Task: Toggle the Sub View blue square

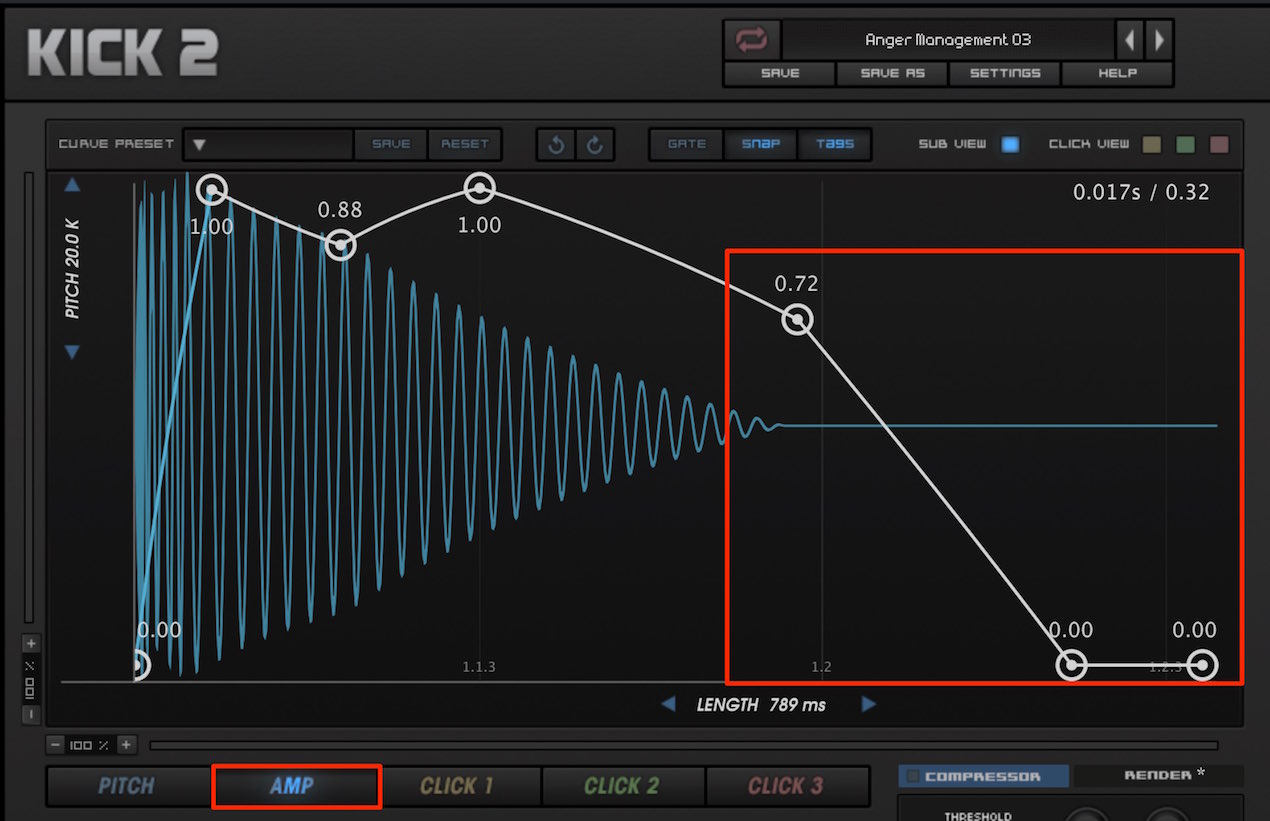Action: point(1010,144)
